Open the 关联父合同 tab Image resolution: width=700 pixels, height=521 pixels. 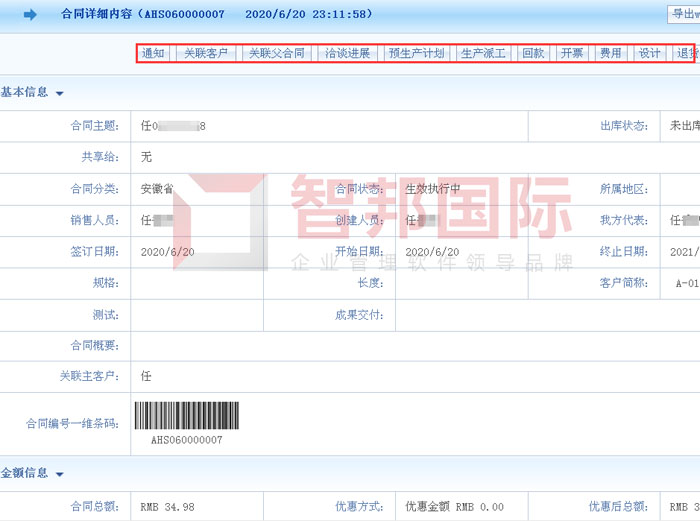[x=276, y=54]
